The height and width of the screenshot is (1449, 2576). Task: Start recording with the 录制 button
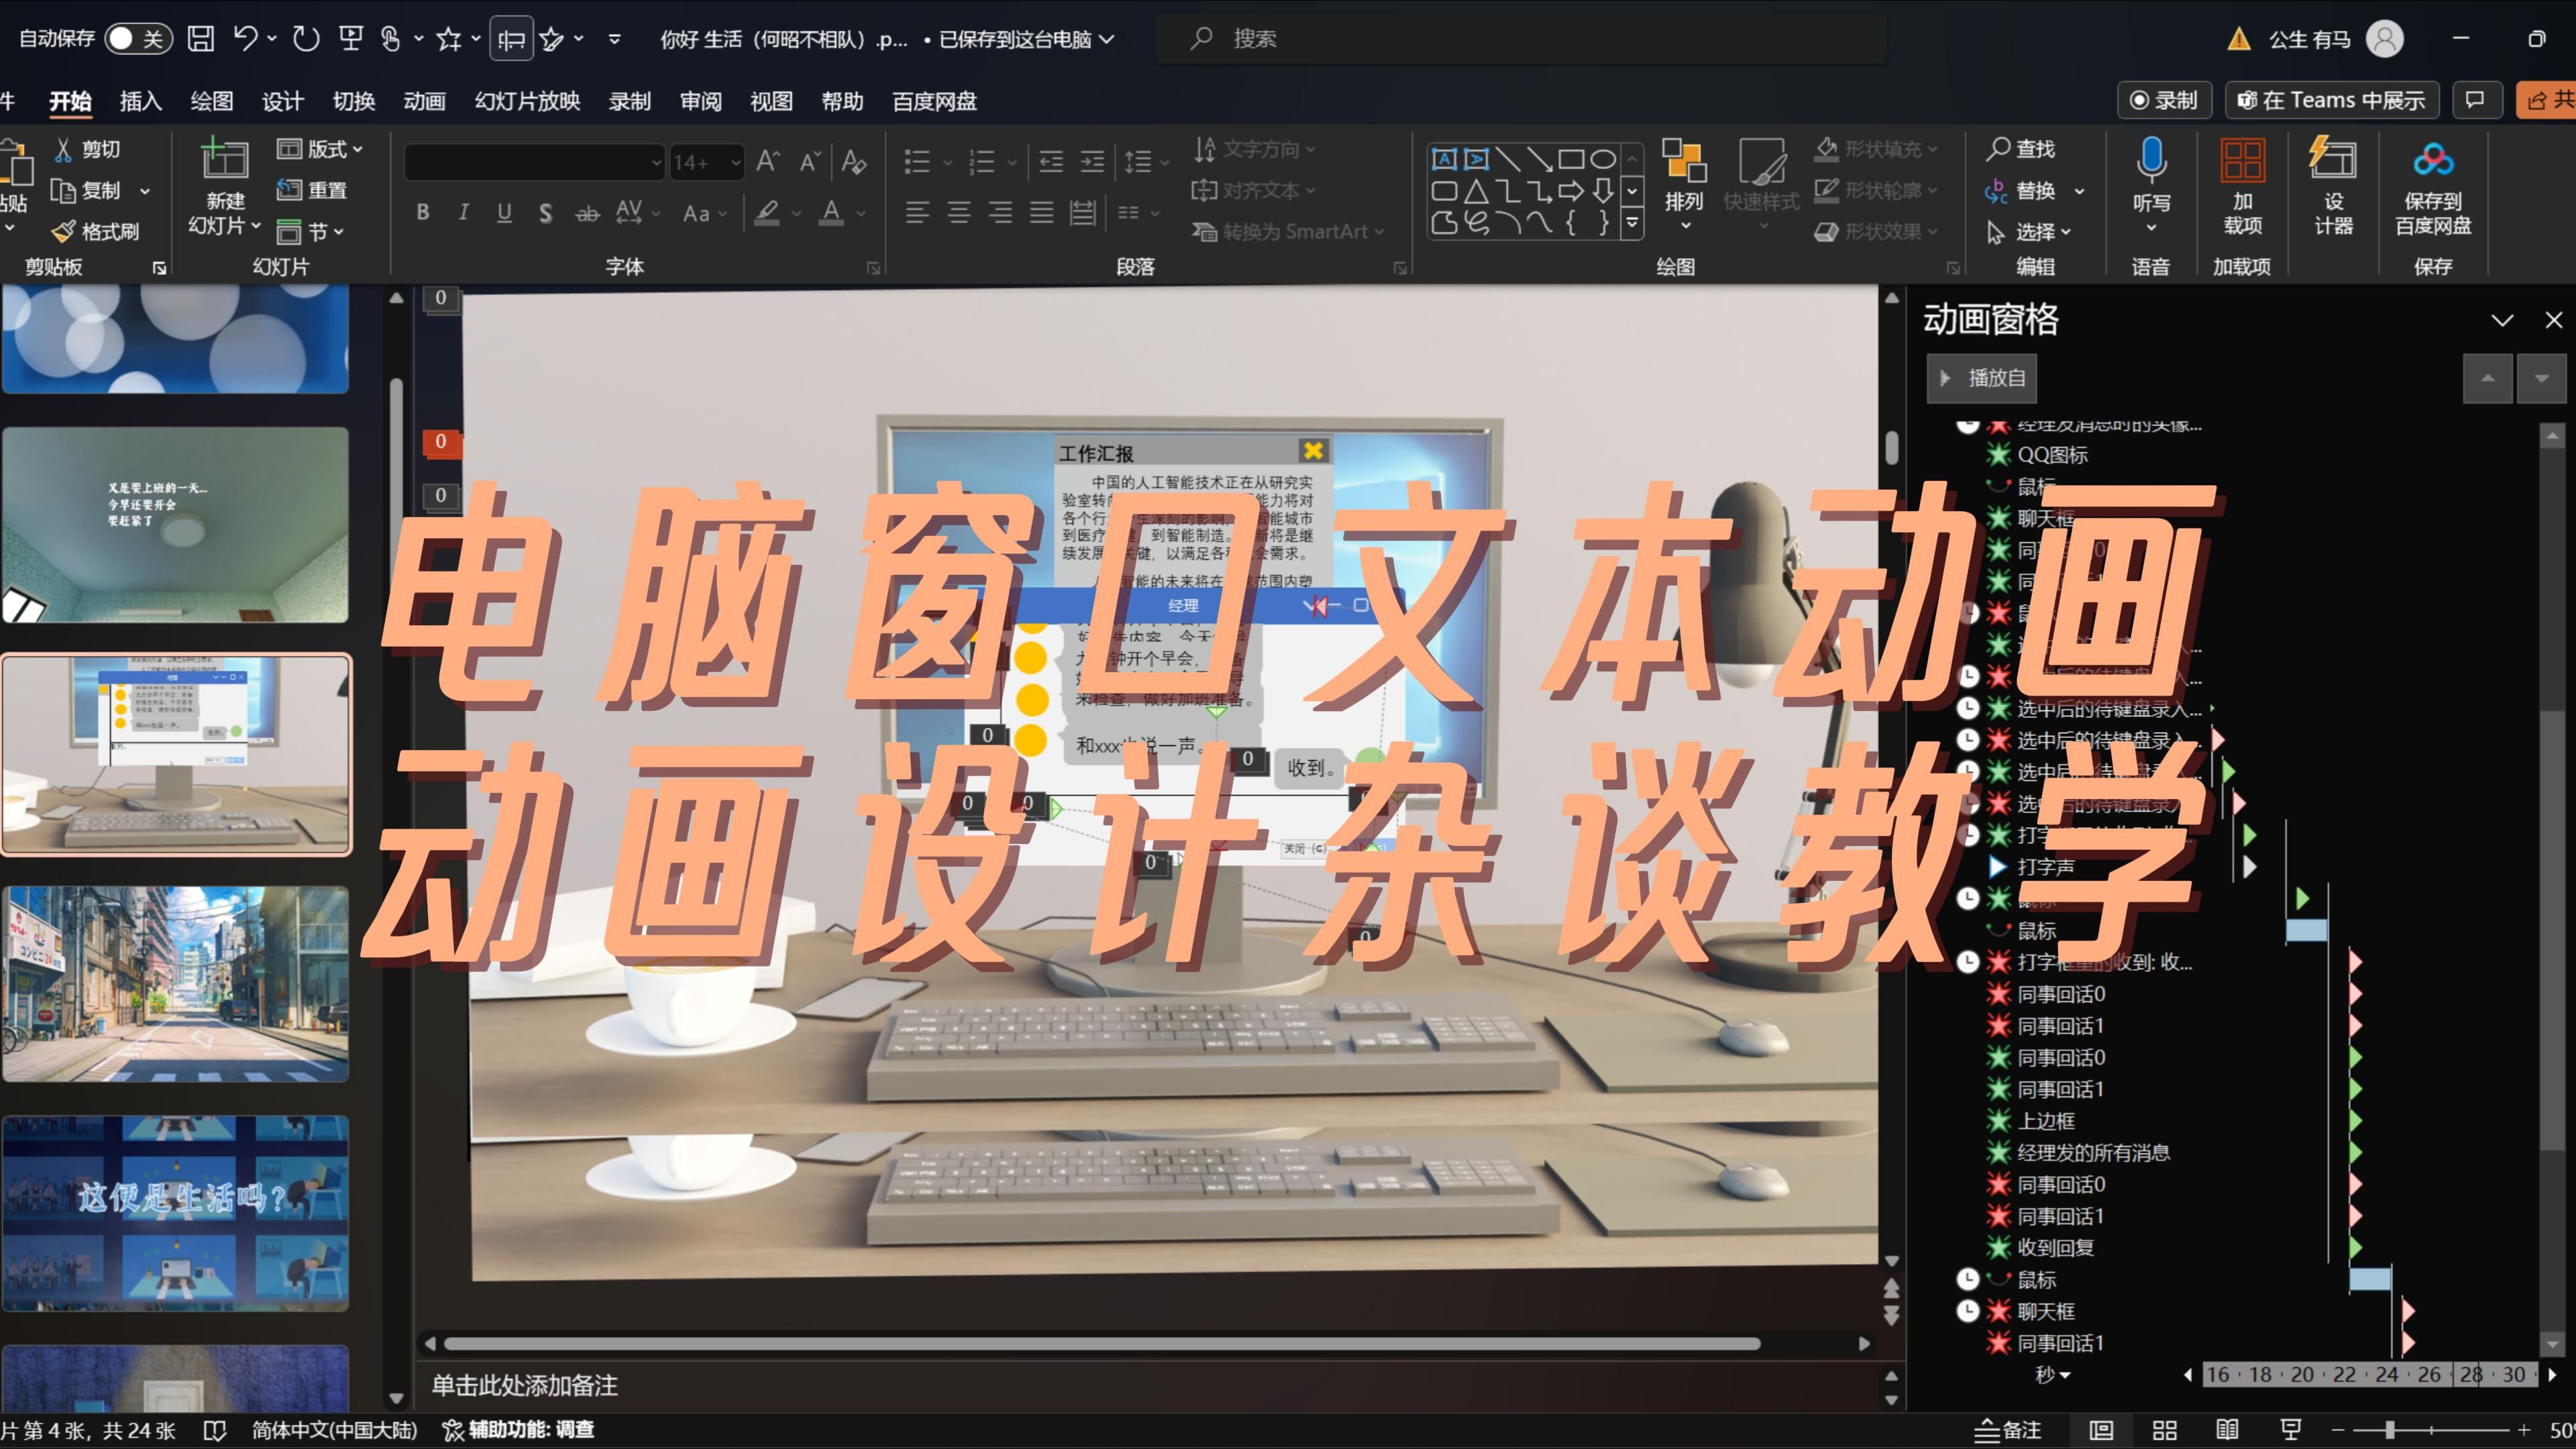[x=2164, y=100]
